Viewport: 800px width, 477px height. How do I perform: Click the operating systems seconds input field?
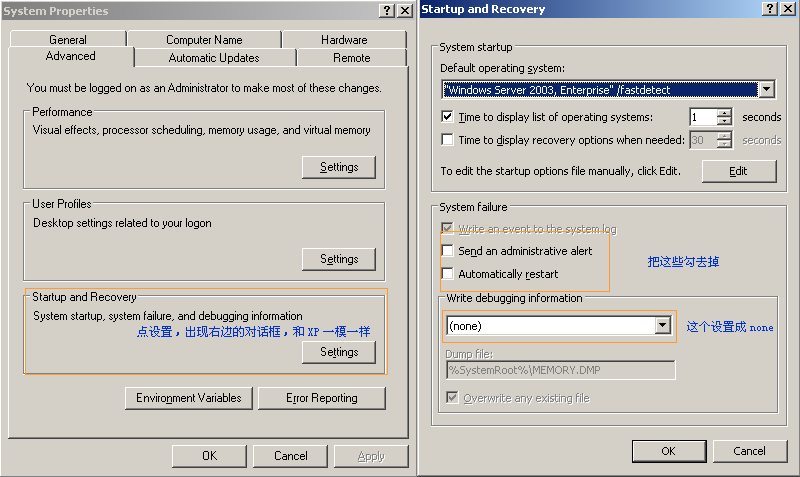click(703, 118)
